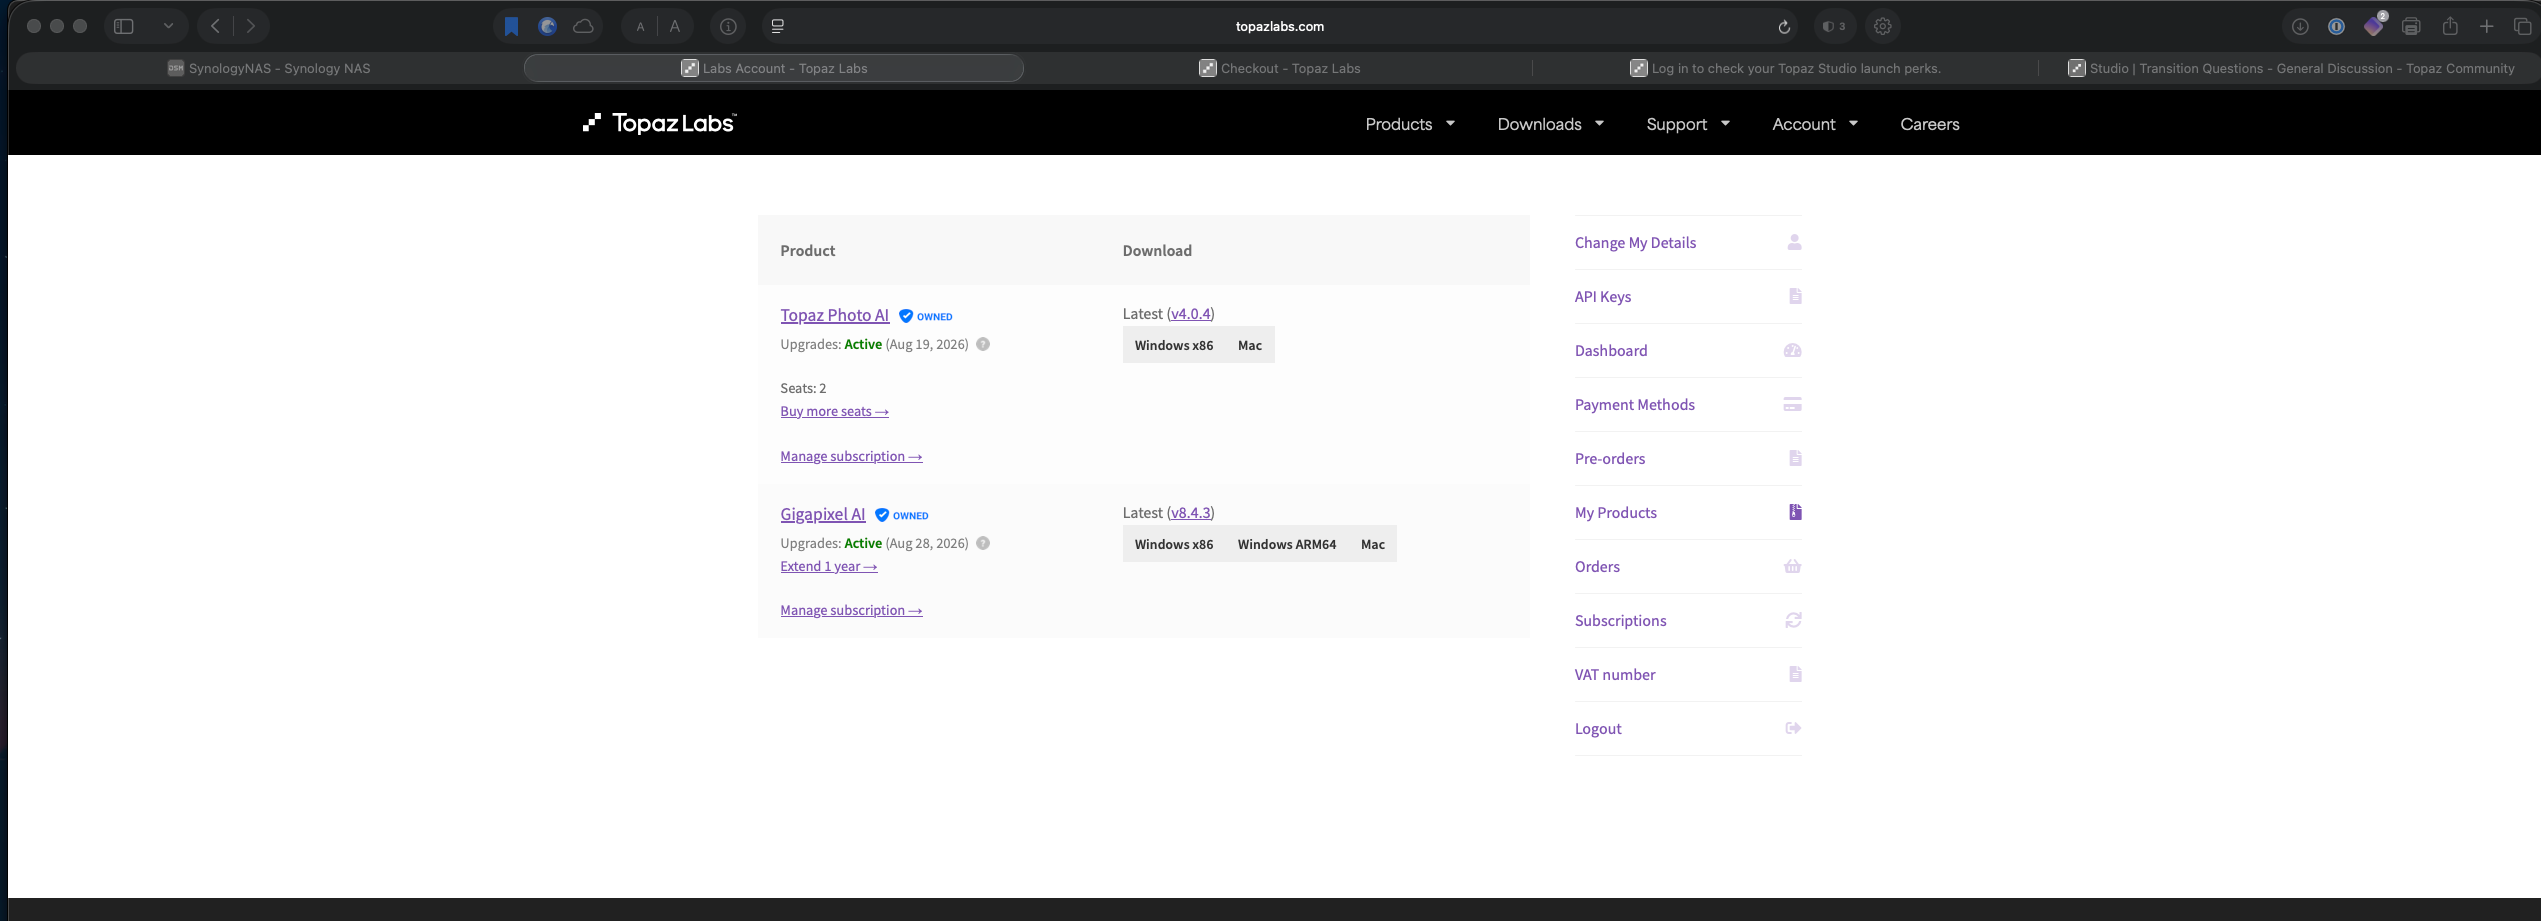Open the Account dropdown in navigation

(1814, 124)
